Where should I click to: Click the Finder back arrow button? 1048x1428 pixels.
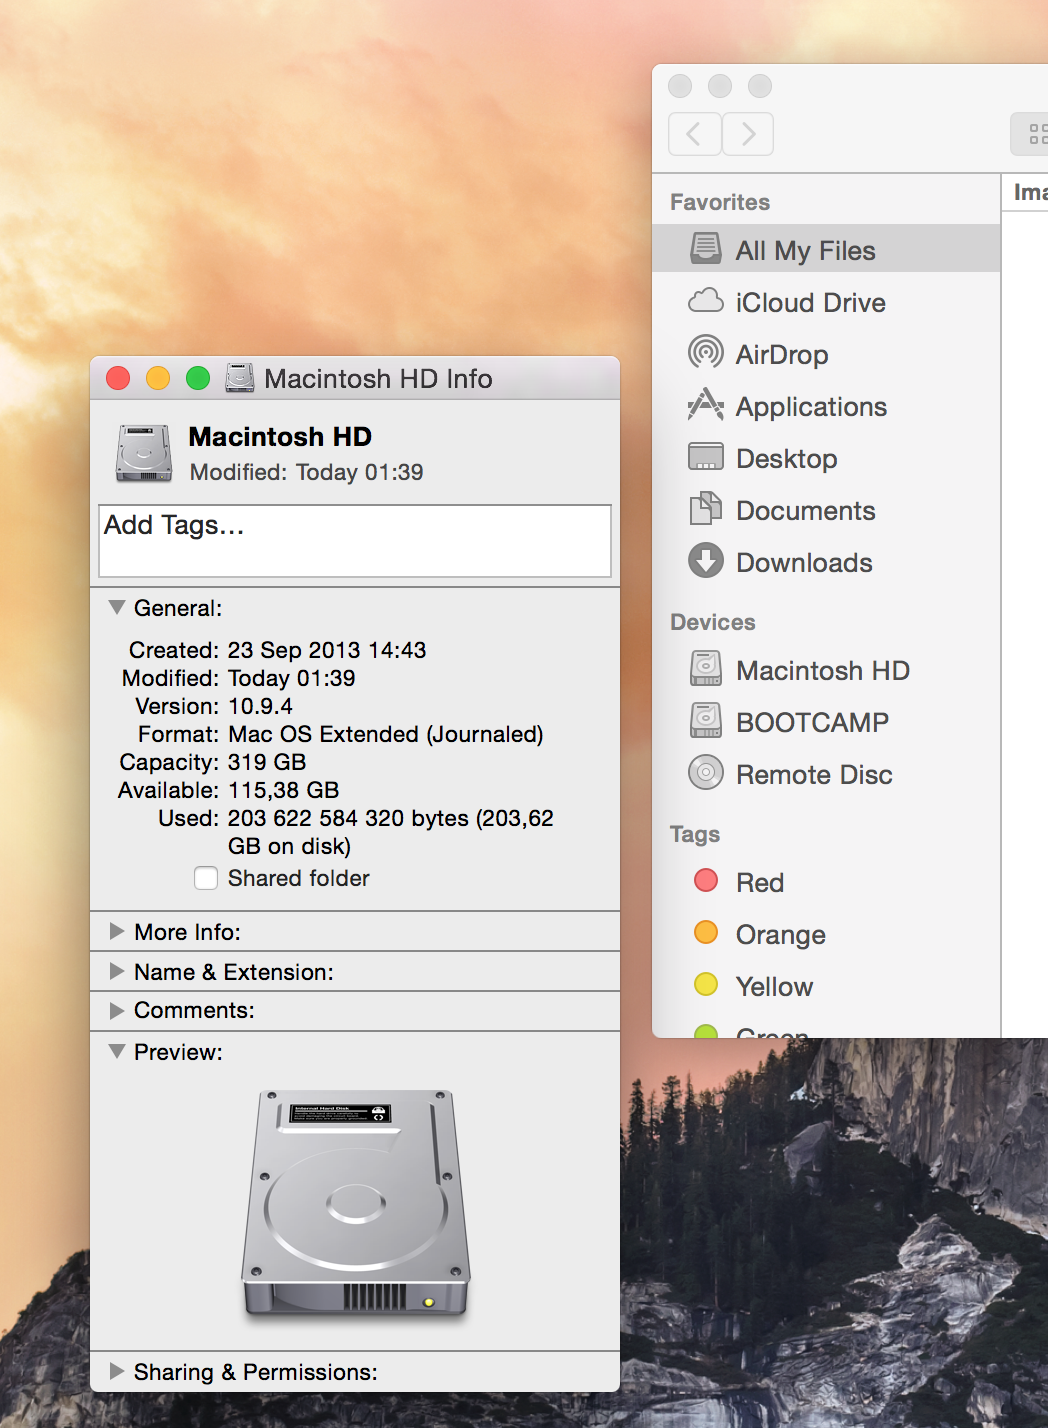click(694, 134)
